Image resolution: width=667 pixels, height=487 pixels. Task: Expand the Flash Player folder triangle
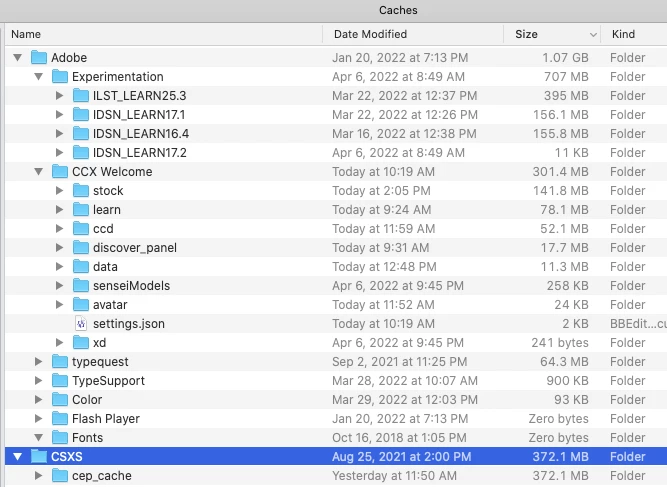[39, 419]
